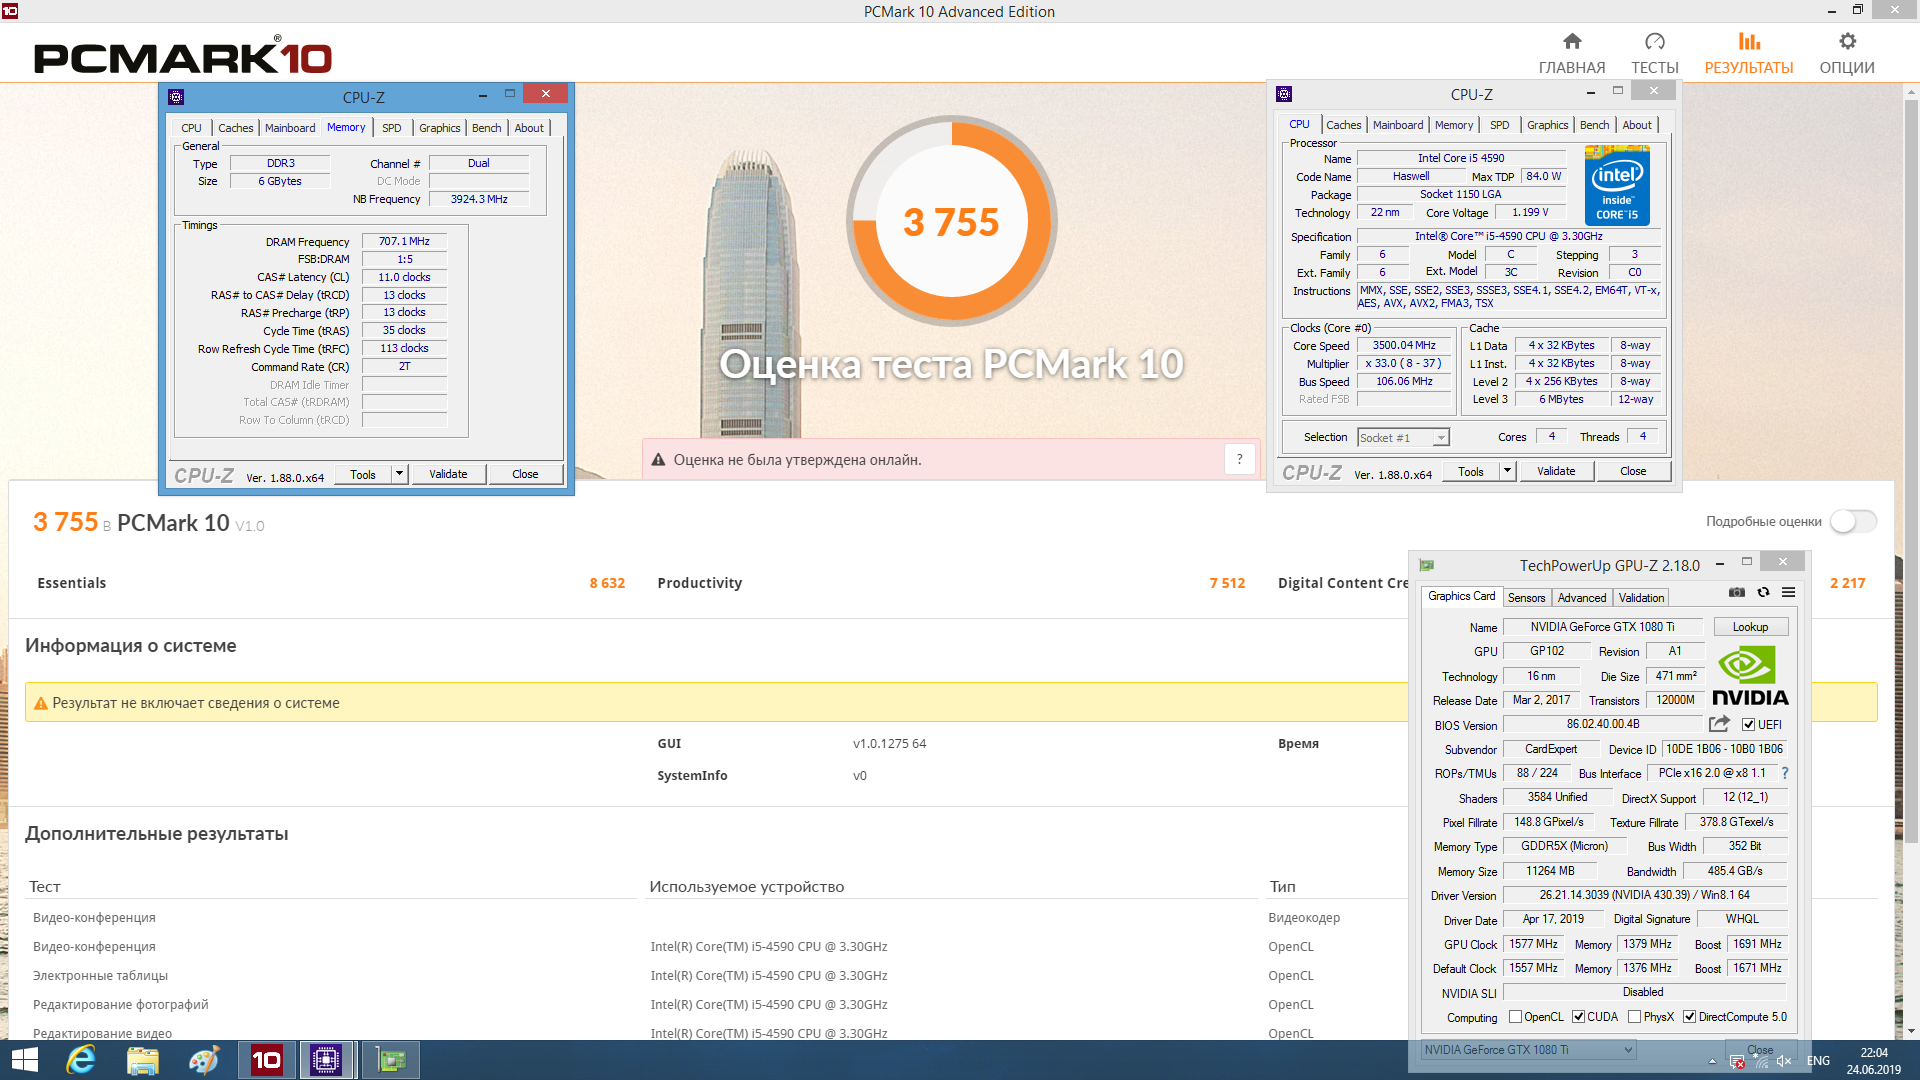Open SPD tab in left CPU-Z window
Image resolution: width=1920 pixels, height=1080 pixels.
tap(392, 128)
